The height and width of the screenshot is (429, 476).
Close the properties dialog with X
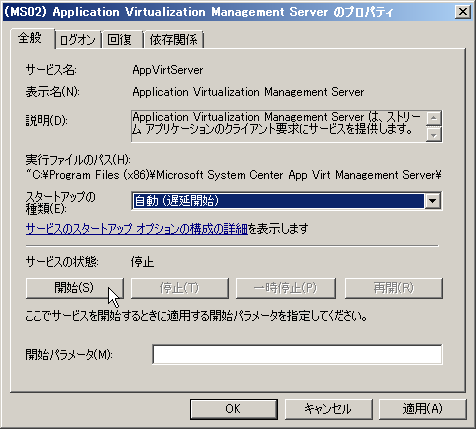(463, 12)
